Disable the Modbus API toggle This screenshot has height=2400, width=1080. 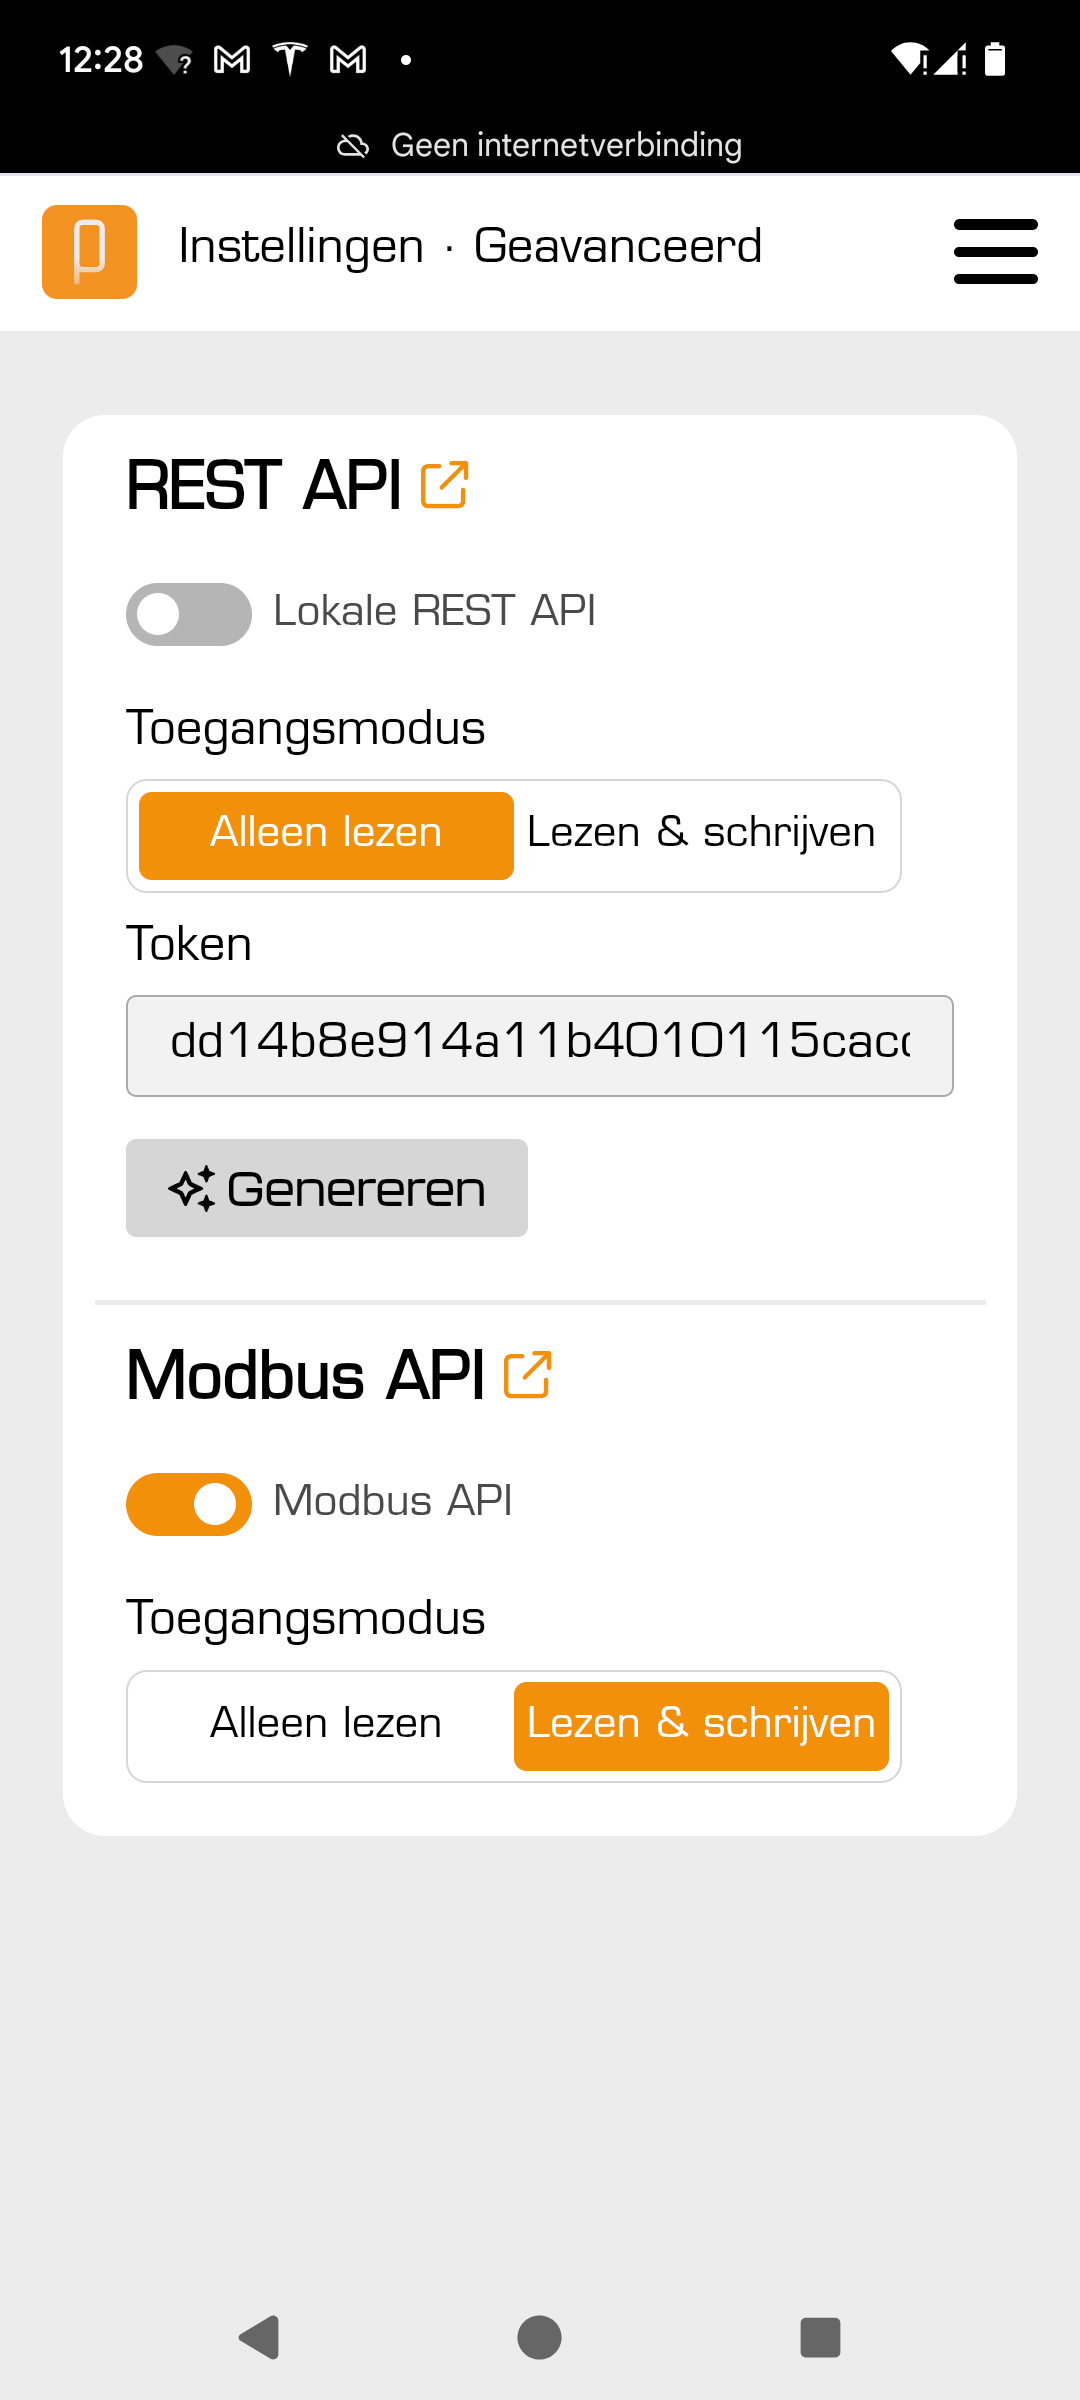[189, 1504]
